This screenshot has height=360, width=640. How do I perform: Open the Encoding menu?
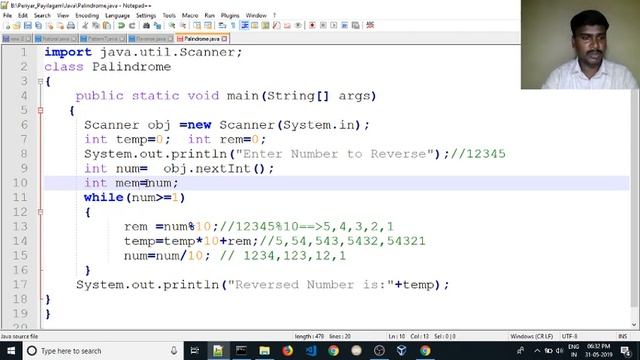(x=87, y=15)
